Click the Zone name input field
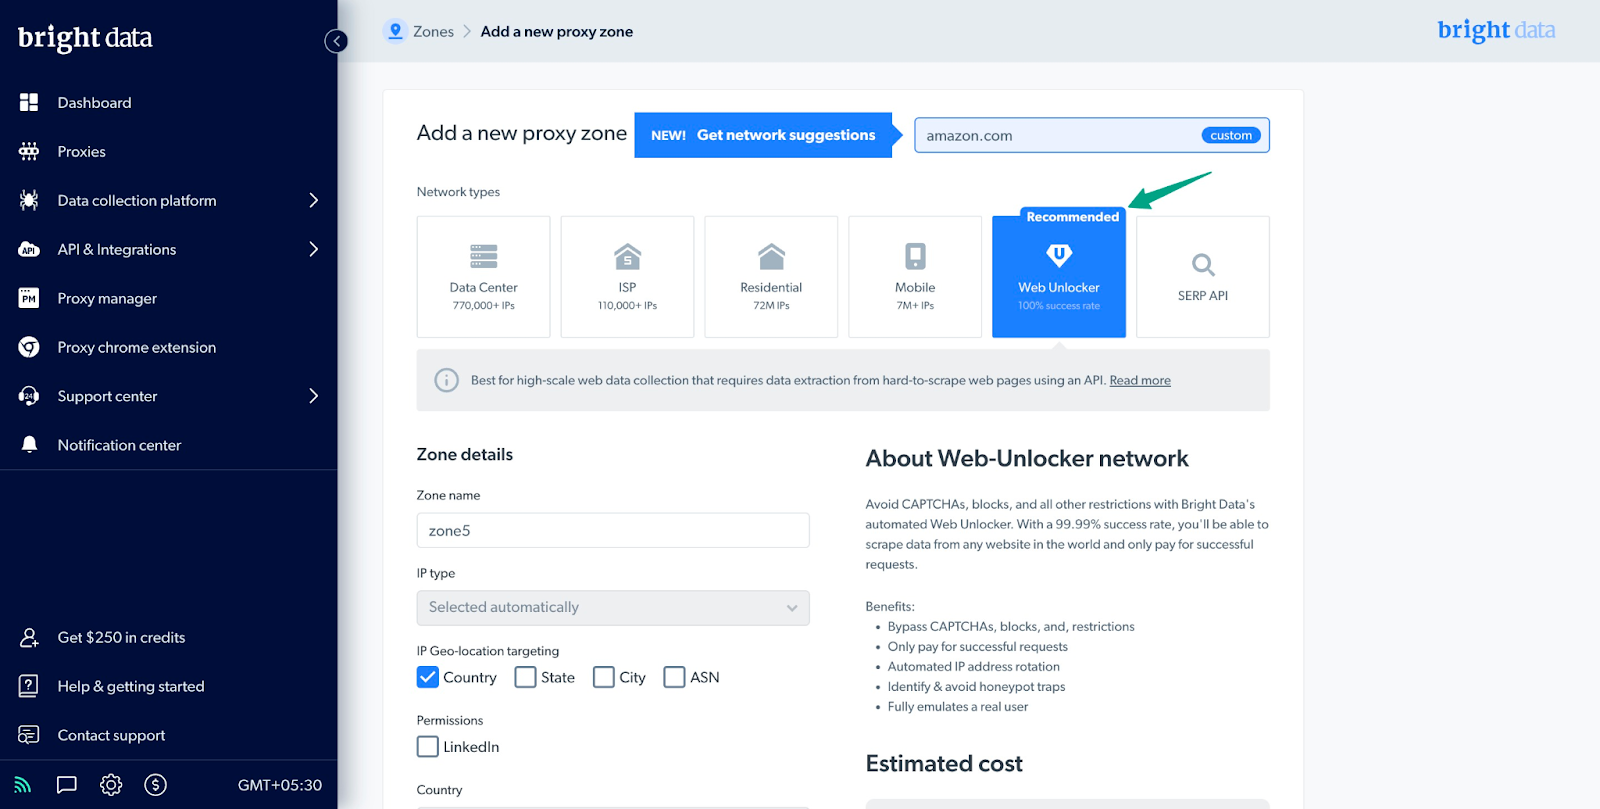 coord(613,530)
